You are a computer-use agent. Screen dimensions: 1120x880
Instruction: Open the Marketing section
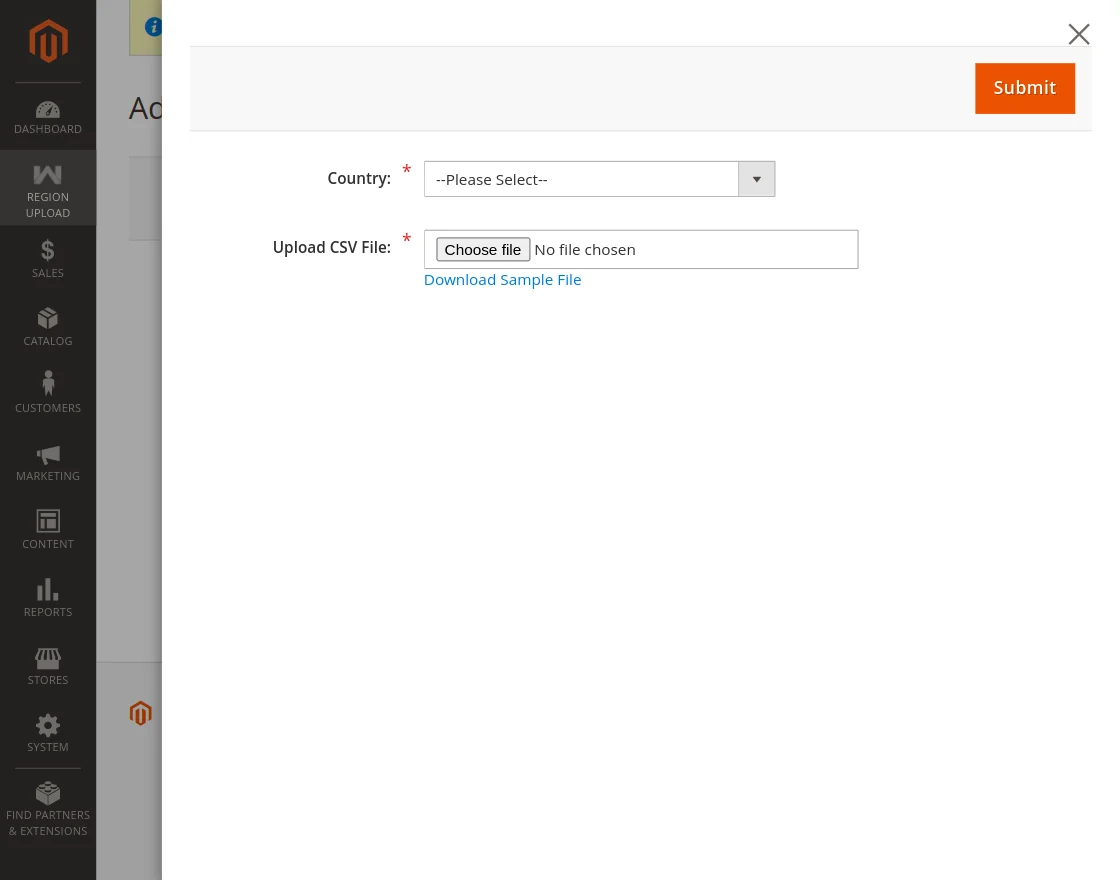(x=47, y=463)
